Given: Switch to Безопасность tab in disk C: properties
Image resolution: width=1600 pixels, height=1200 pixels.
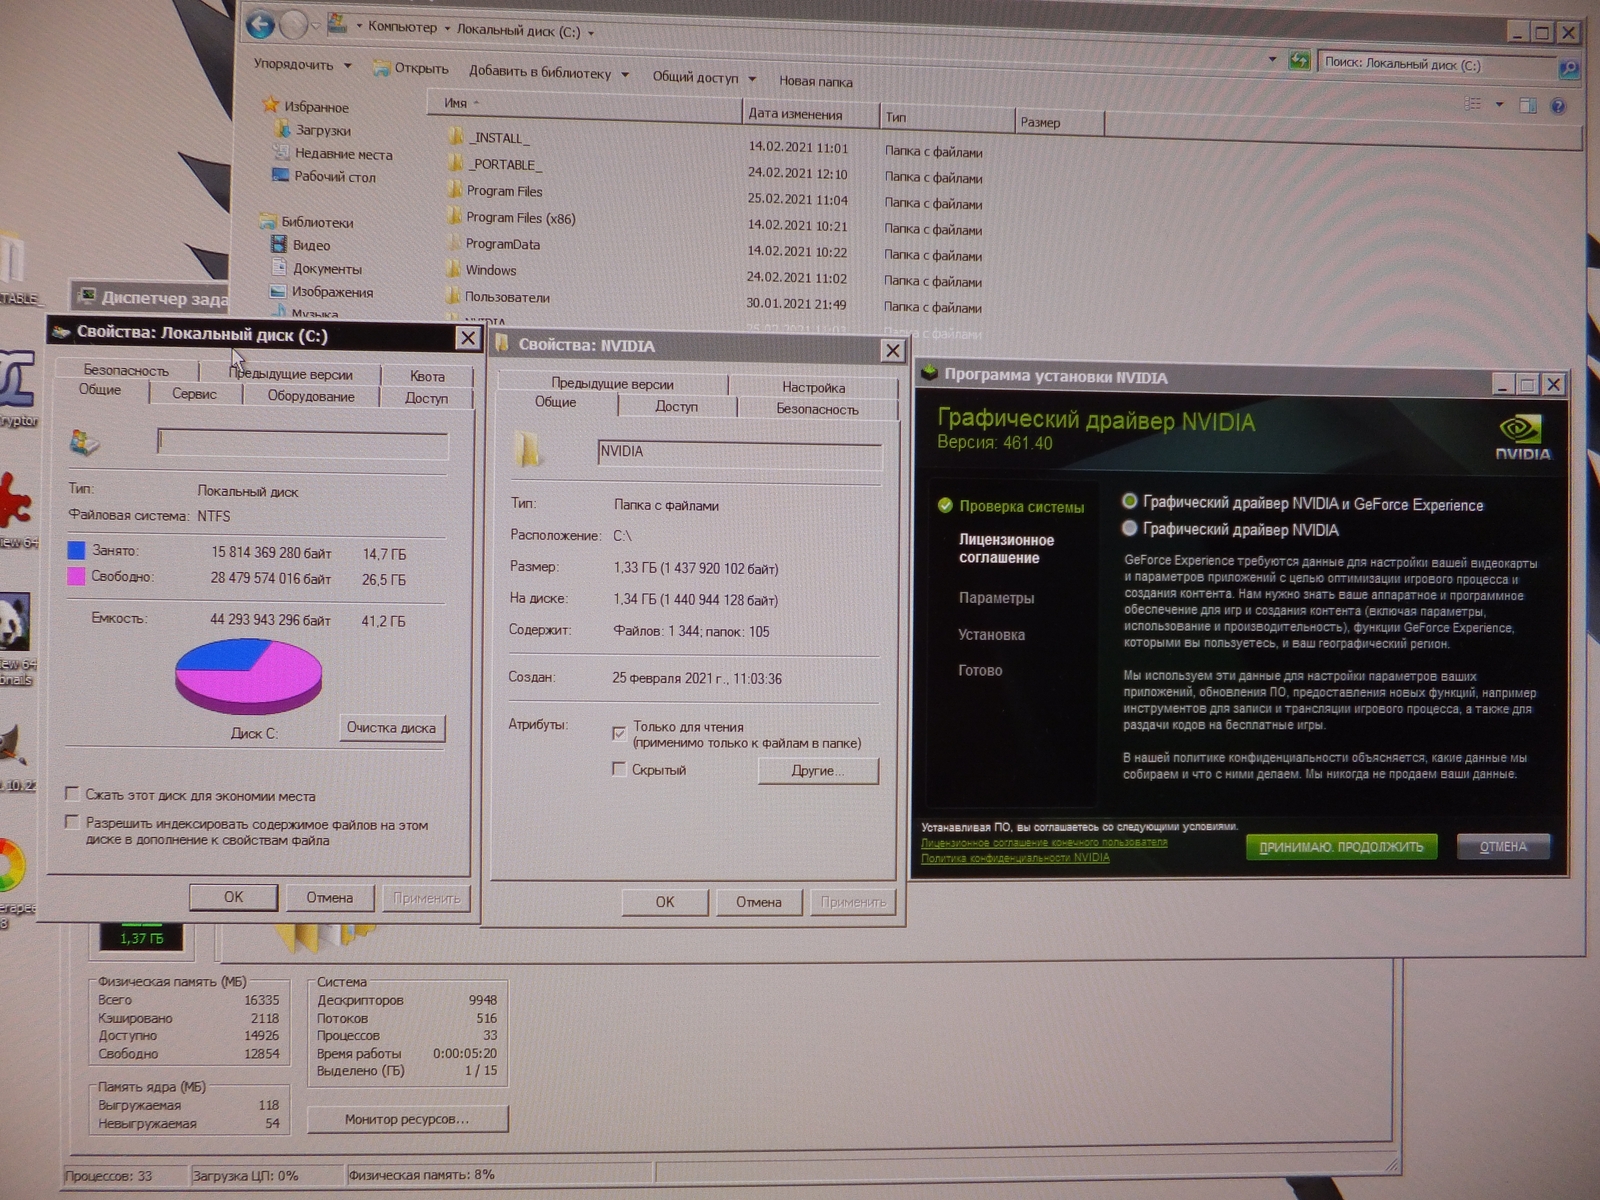Looking at the screenshot, I should click(x=126, y=370).
